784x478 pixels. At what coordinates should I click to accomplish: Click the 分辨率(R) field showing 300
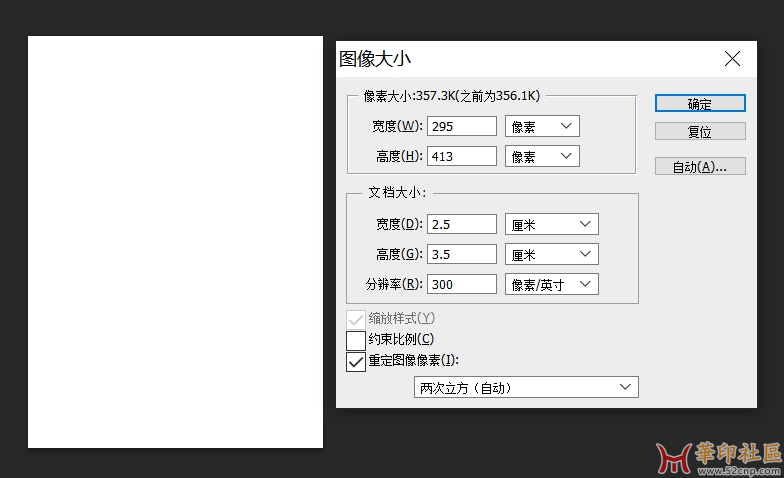tap(461, 284)
